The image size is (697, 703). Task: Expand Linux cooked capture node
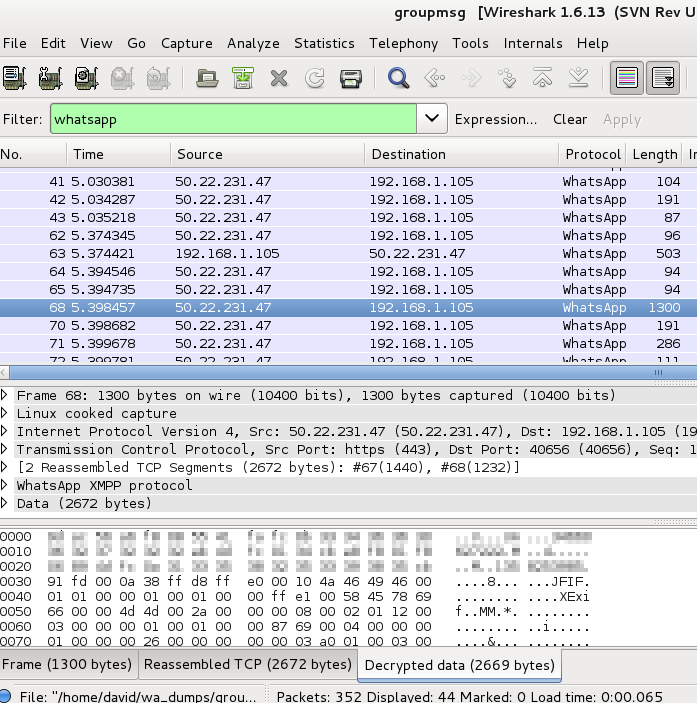click(4, 413)
